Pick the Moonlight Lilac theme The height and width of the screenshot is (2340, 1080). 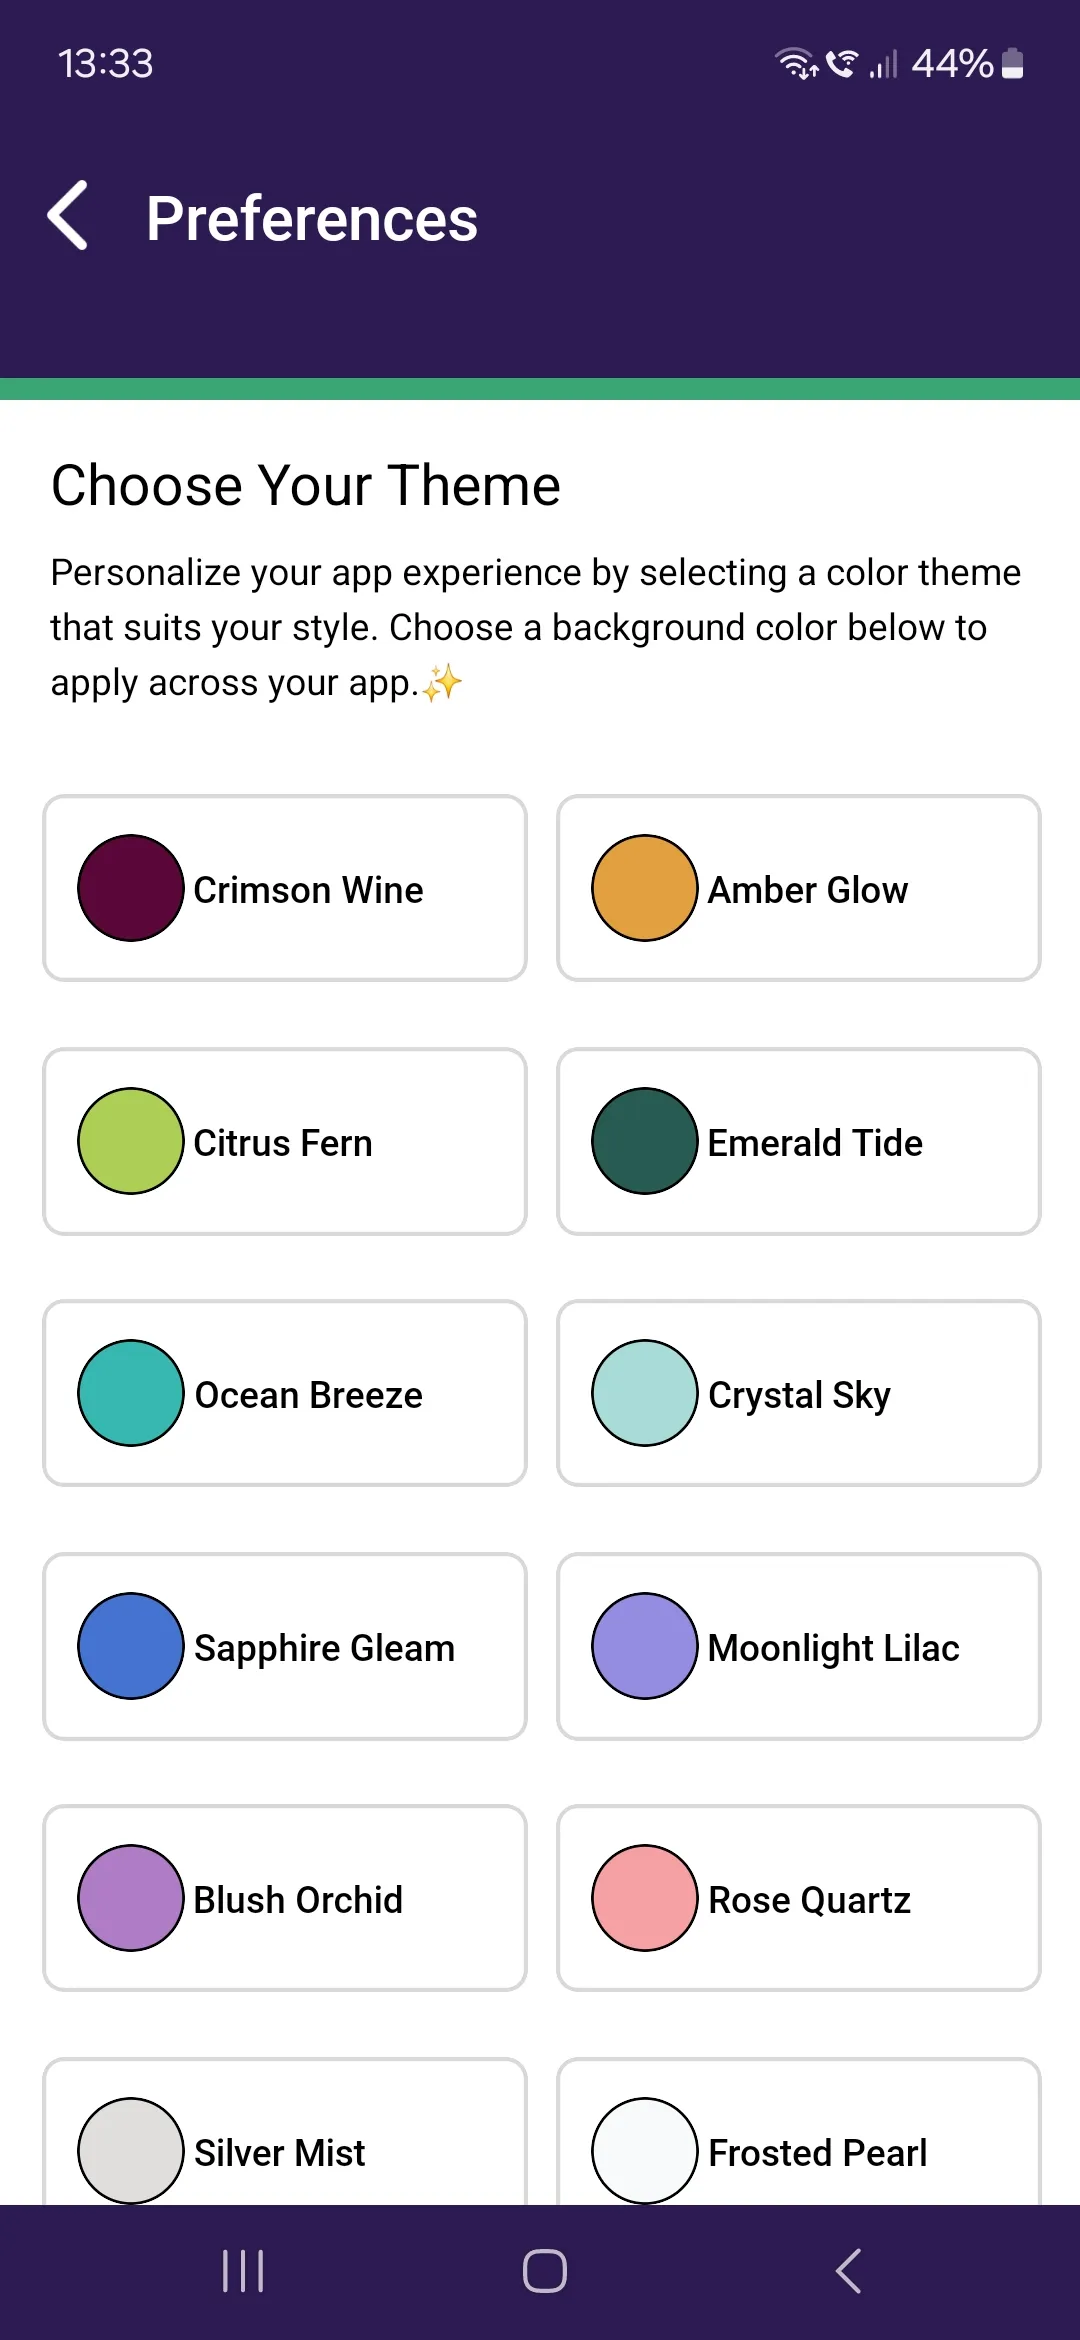click(799, 1646)
